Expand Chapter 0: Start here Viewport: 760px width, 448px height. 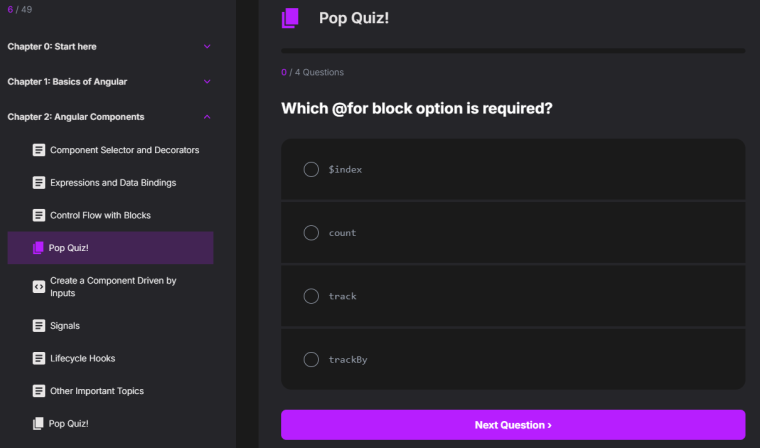tap(207, 46)
